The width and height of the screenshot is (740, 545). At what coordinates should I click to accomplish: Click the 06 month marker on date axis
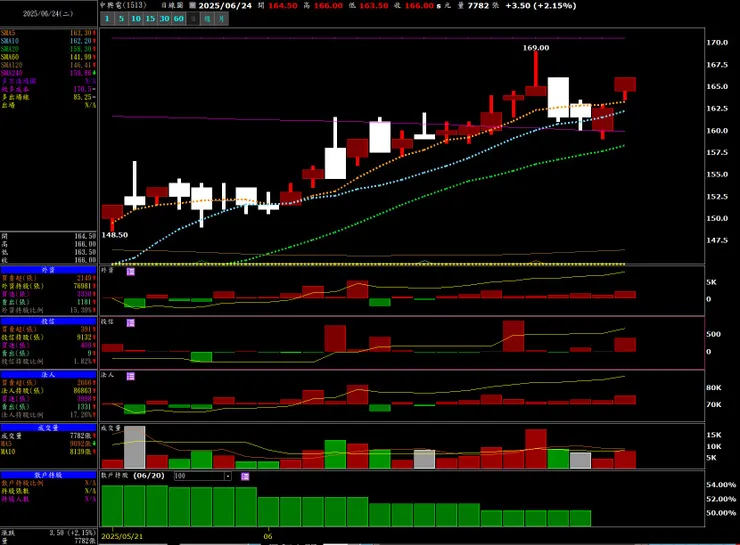268,536
